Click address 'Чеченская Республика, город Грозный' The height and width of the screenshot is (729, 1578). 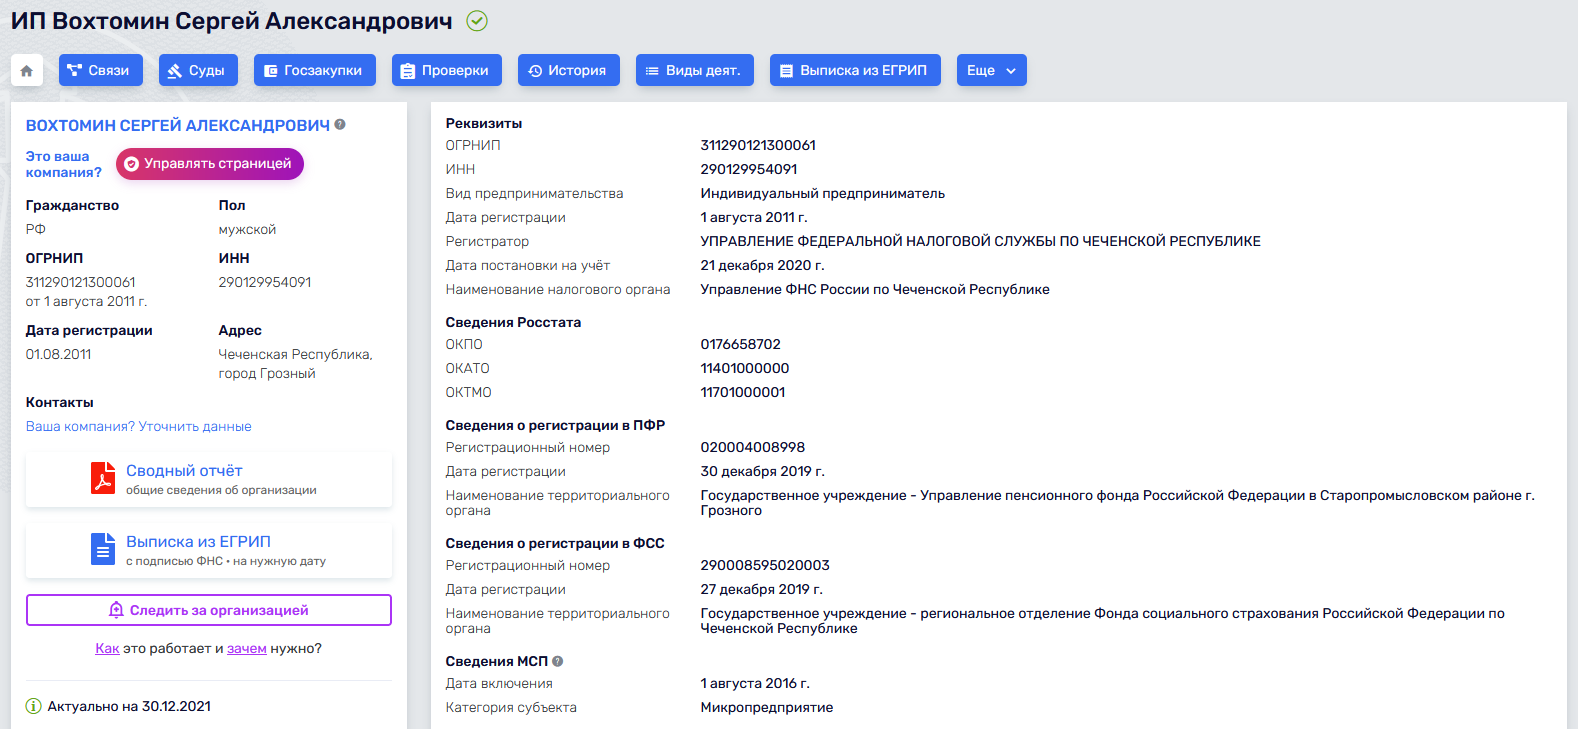click(295, 364)
